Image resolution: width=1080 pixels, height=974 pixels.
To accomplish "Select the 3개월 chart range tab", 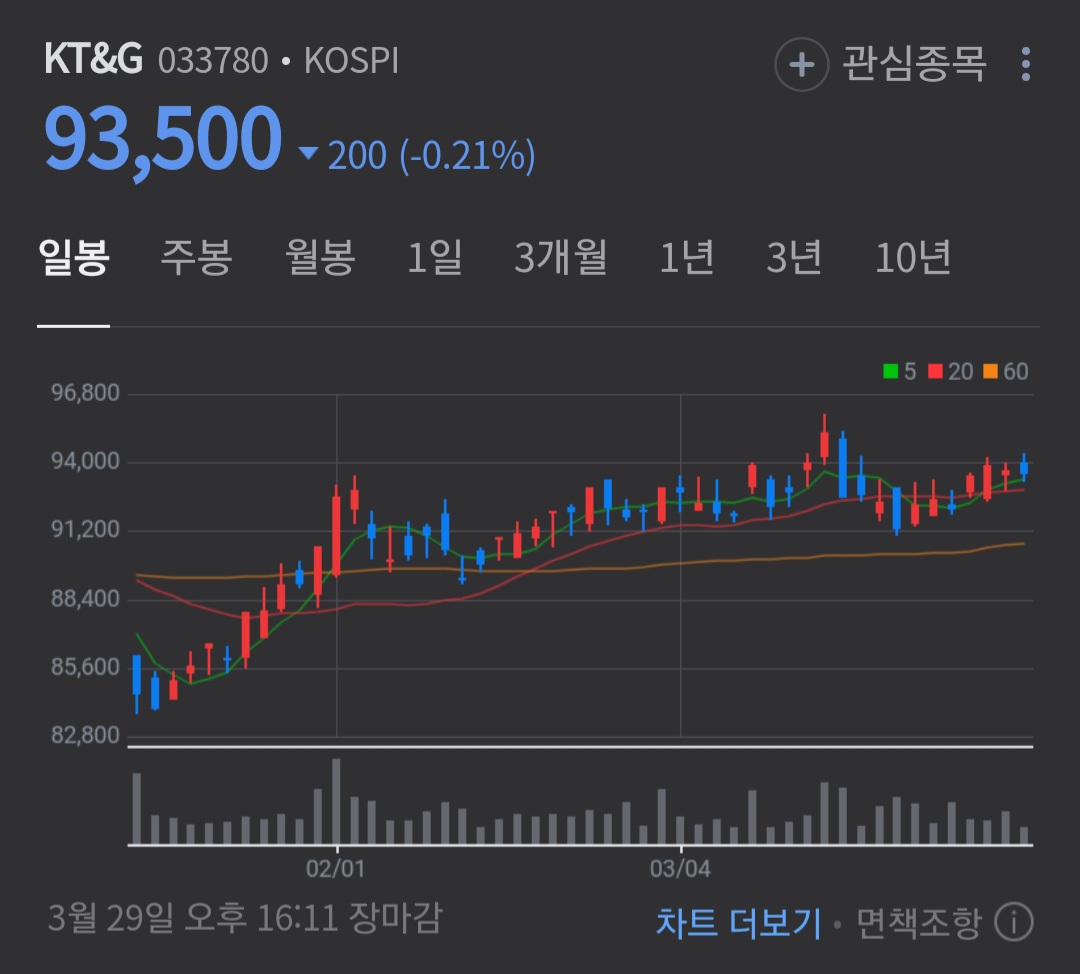I will [x=561, y=258].
